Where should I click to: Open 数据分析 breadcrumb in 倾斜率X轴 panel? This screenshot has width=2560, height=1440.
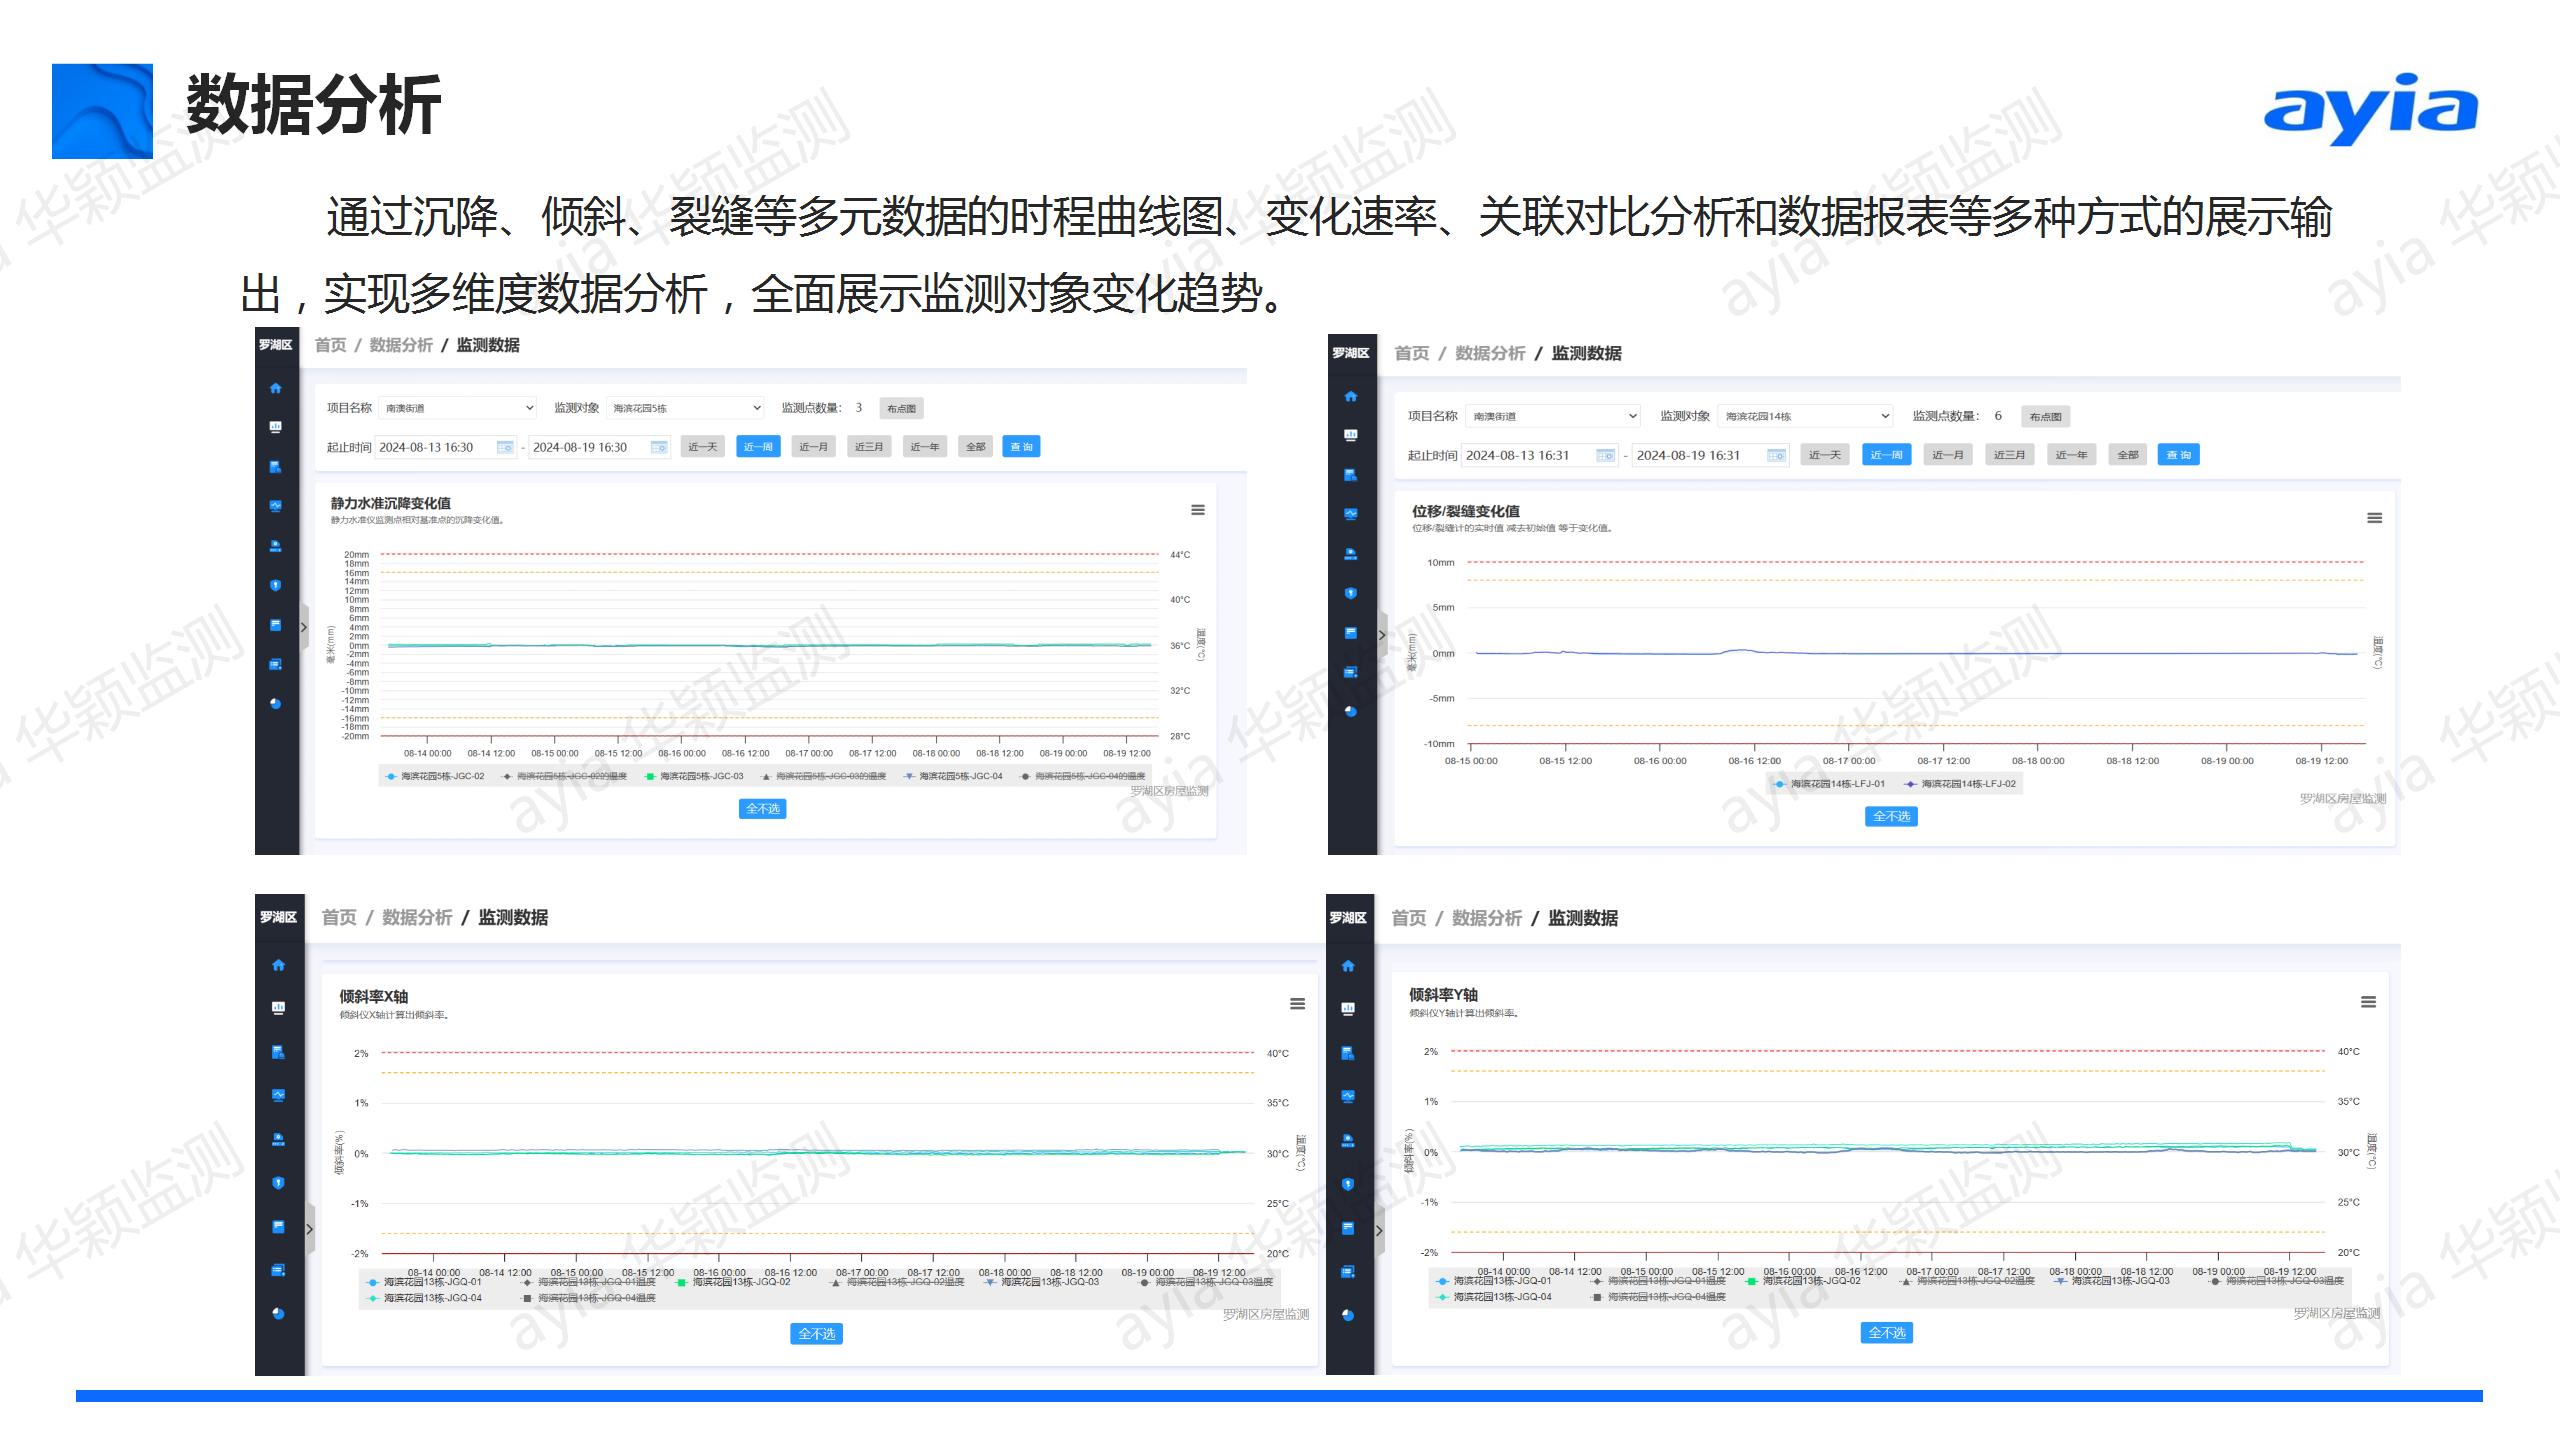pyautogui.click(x=417, y=917)
